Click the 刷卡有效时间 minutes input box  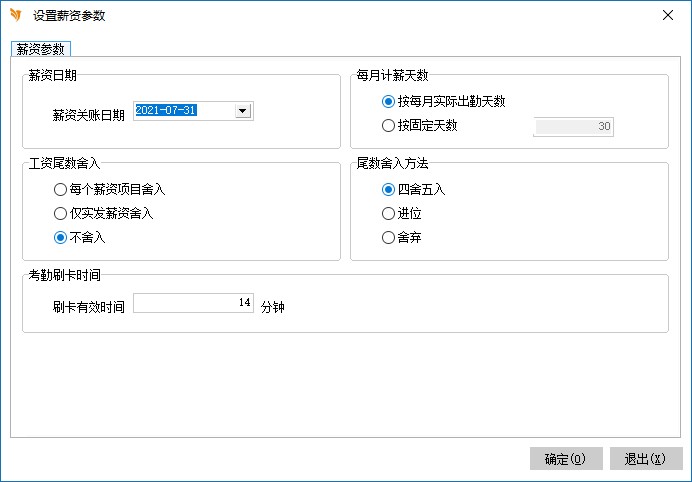pyautogui.click(x=193, y=303)
